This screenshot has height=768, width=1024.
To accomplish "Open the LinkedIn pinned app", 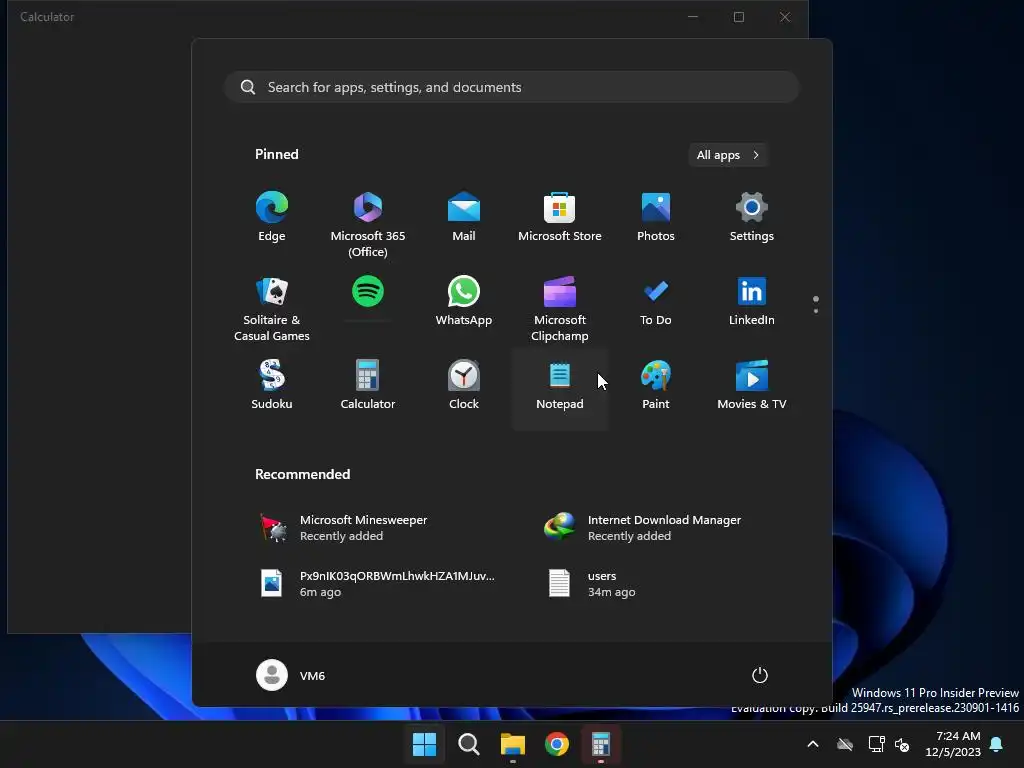I will tap(752, 302).
